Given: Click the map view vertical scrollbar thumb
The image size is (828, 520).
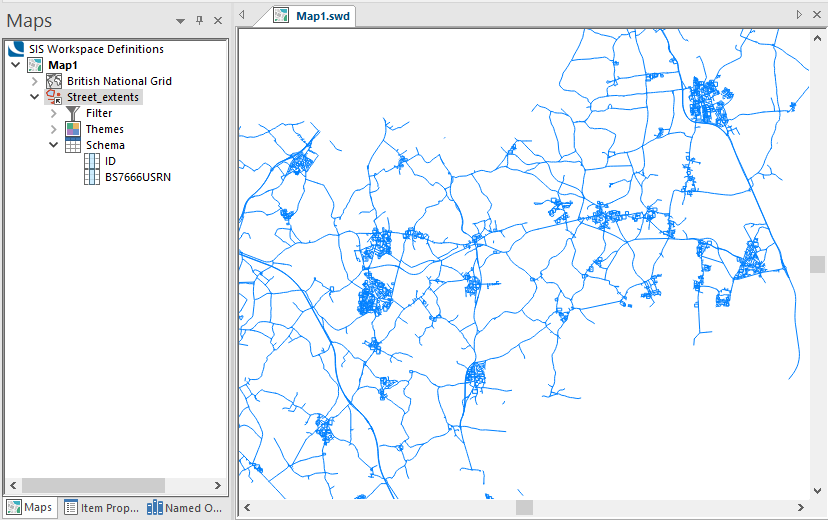Looking at the screenshot, I should (817, 264).
